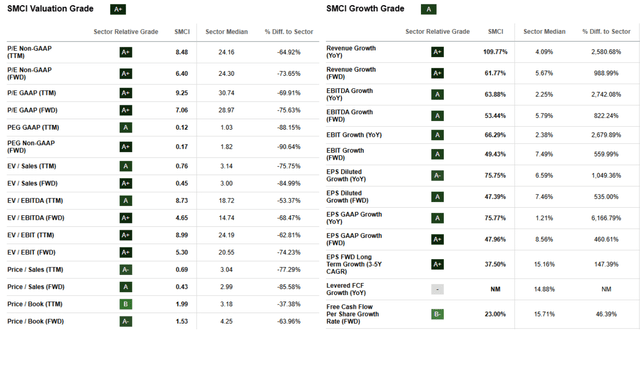
Task: Click the grade badge for Revenue Growth (YoY)
Action: pos(437,52)
